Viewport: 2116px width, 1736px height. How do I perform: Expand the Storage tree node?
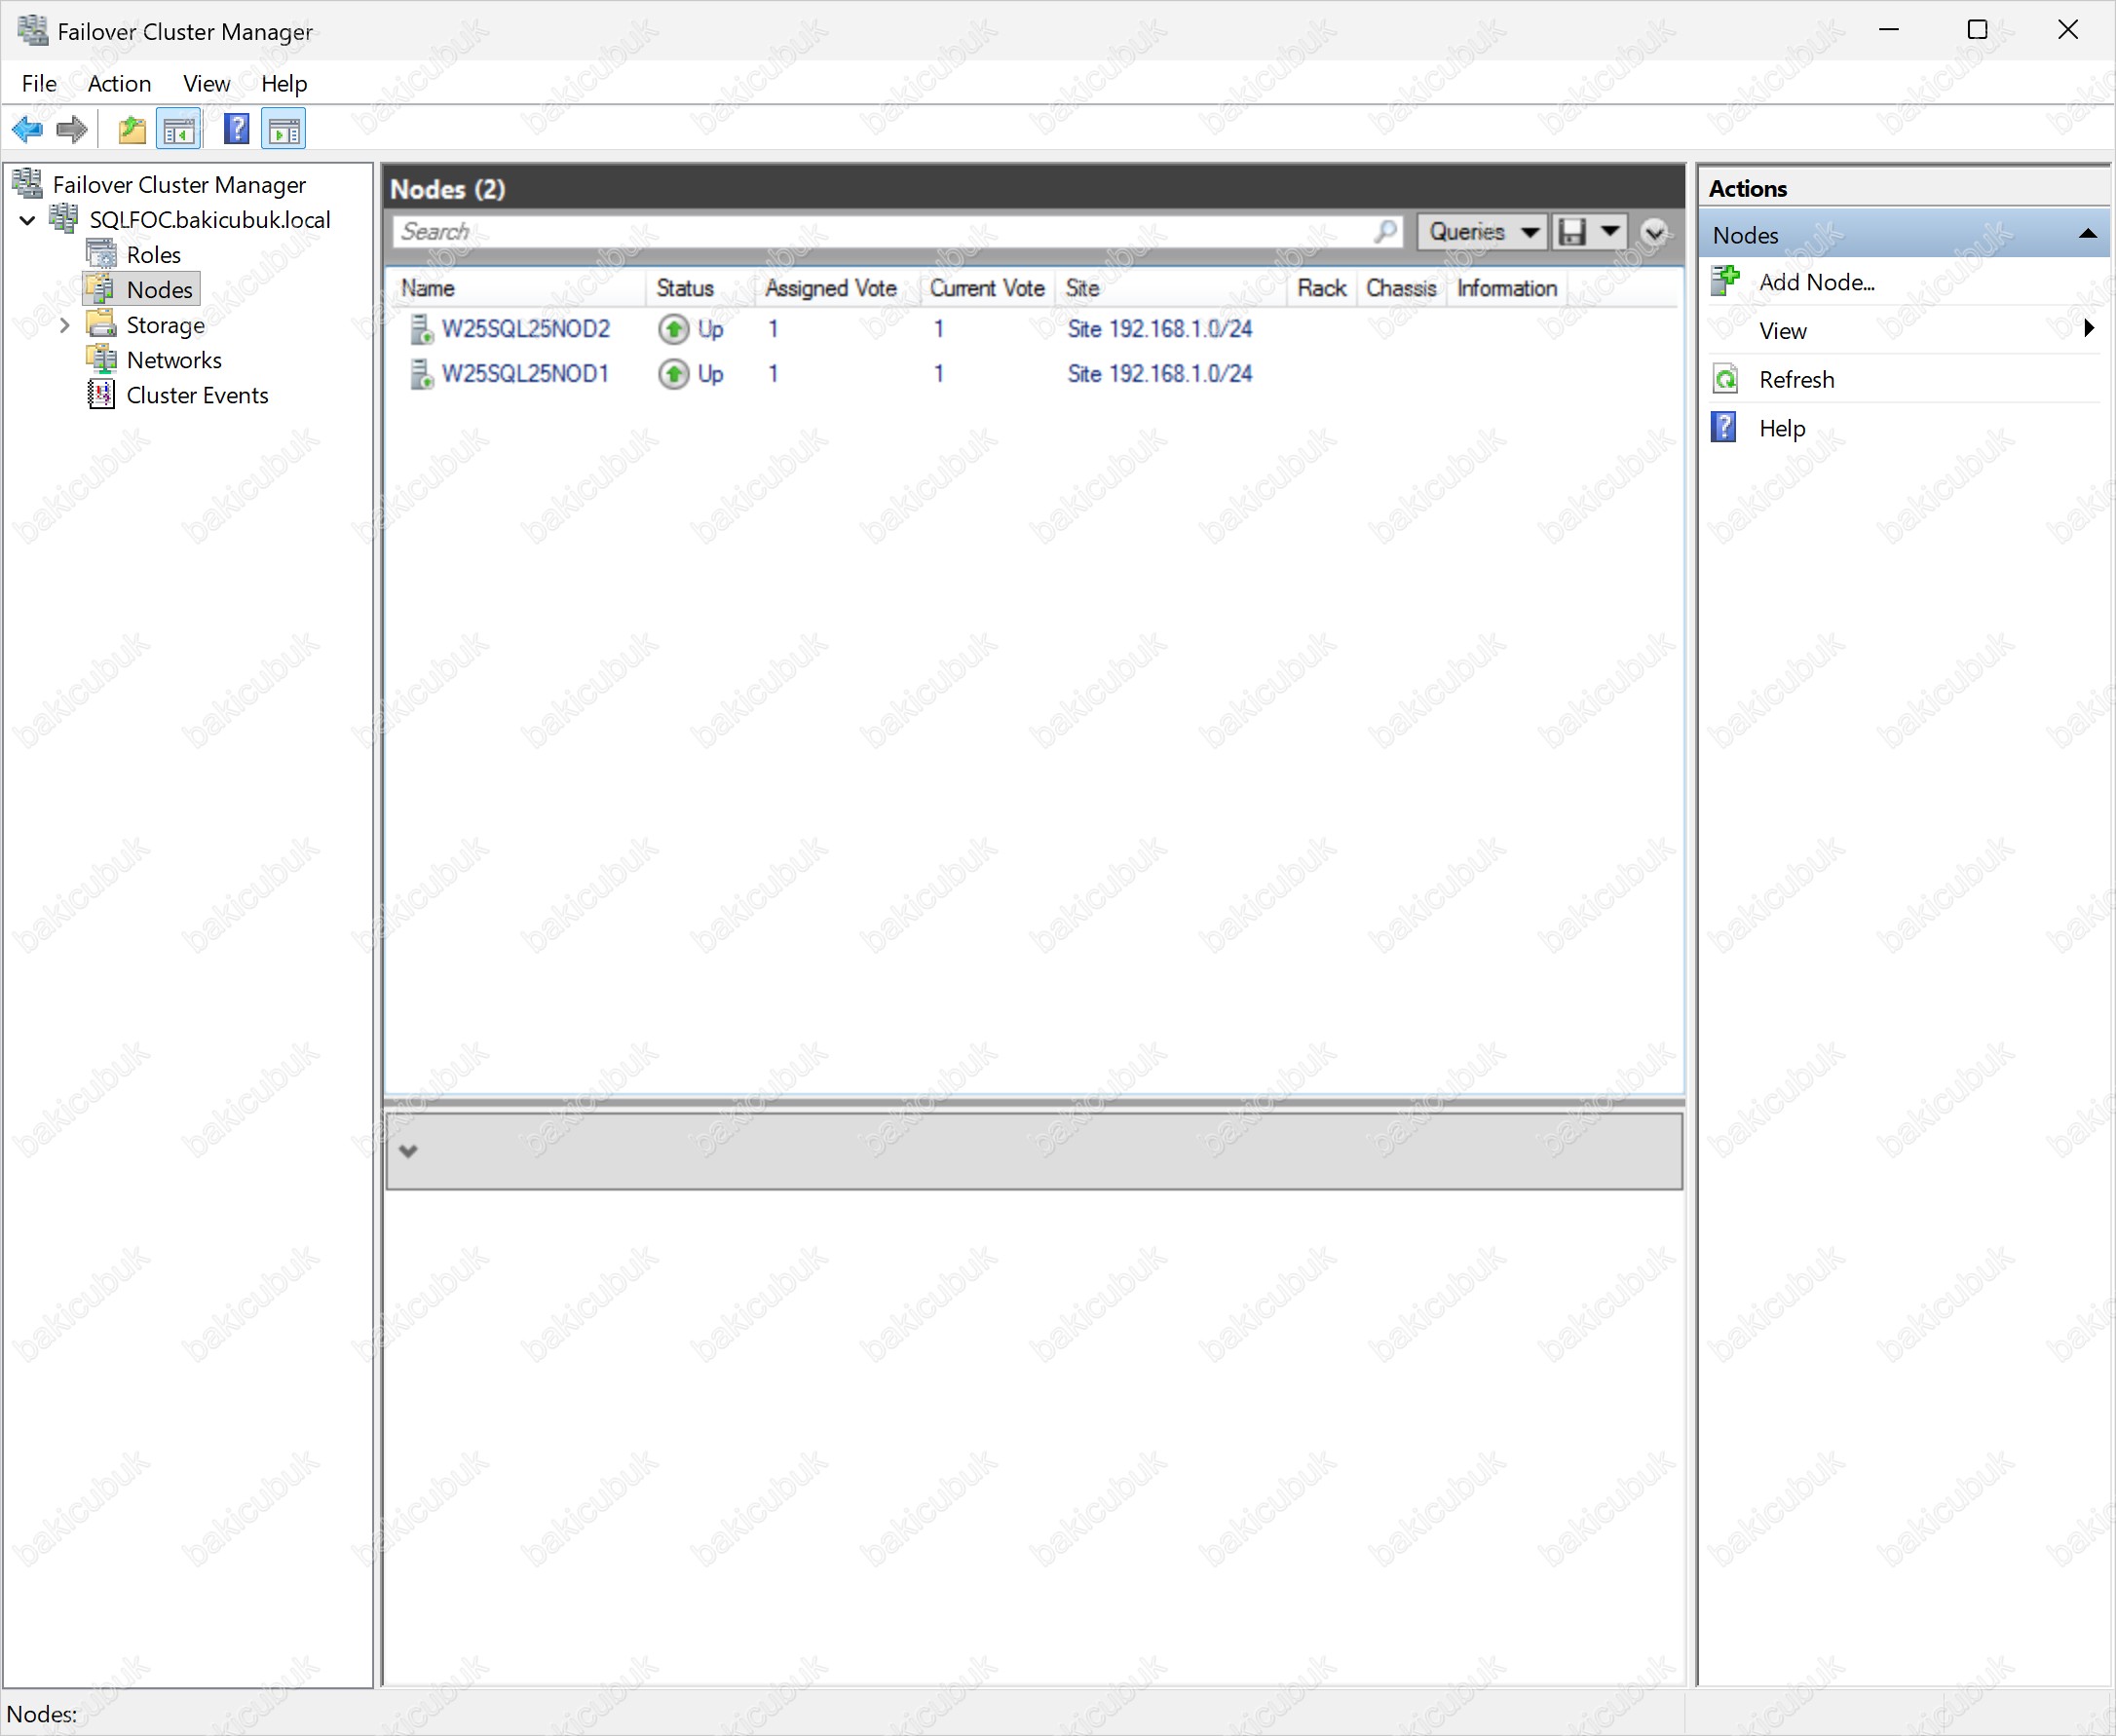65,325
